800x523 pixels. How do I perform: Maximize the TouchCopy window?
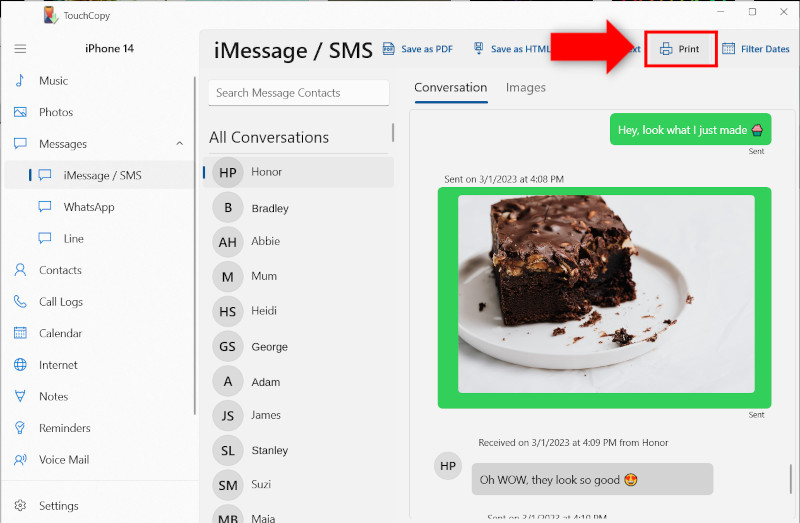(x=753, y=12)
